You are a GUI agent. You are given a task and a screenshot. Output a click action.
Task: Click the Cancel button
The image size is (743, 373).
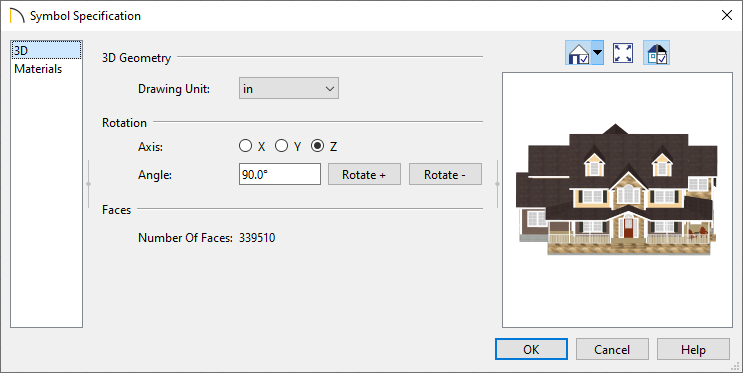612,349
